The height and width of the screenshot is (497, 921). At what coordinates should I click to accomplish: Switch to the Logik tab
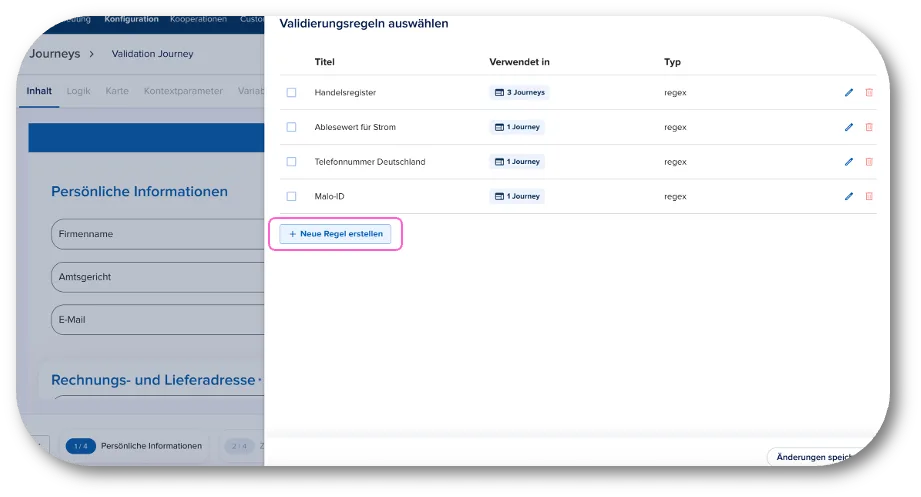[78, 91]
